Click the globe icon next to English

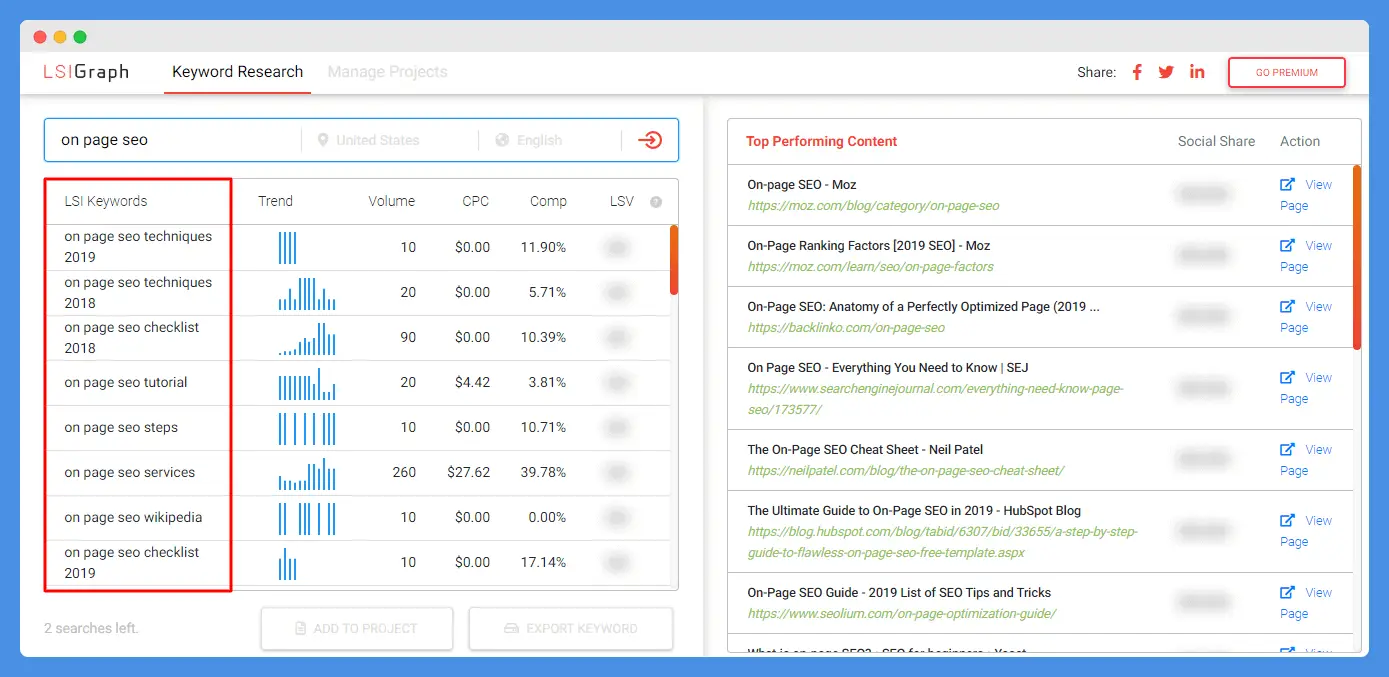[503, 140]
